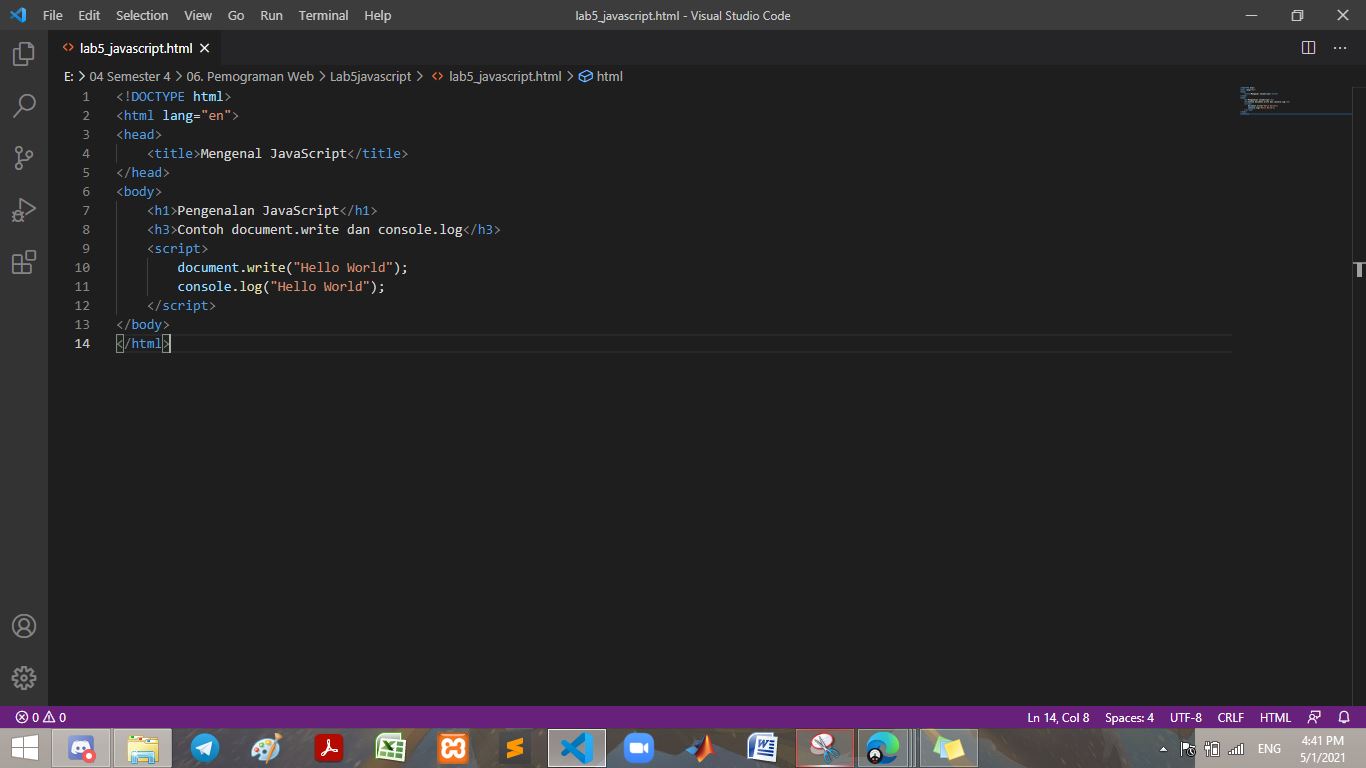The height and width of the screenshot is (768, 1366).
Task: Open the editor More Actions menu
Action: [x=1340, y=47]
